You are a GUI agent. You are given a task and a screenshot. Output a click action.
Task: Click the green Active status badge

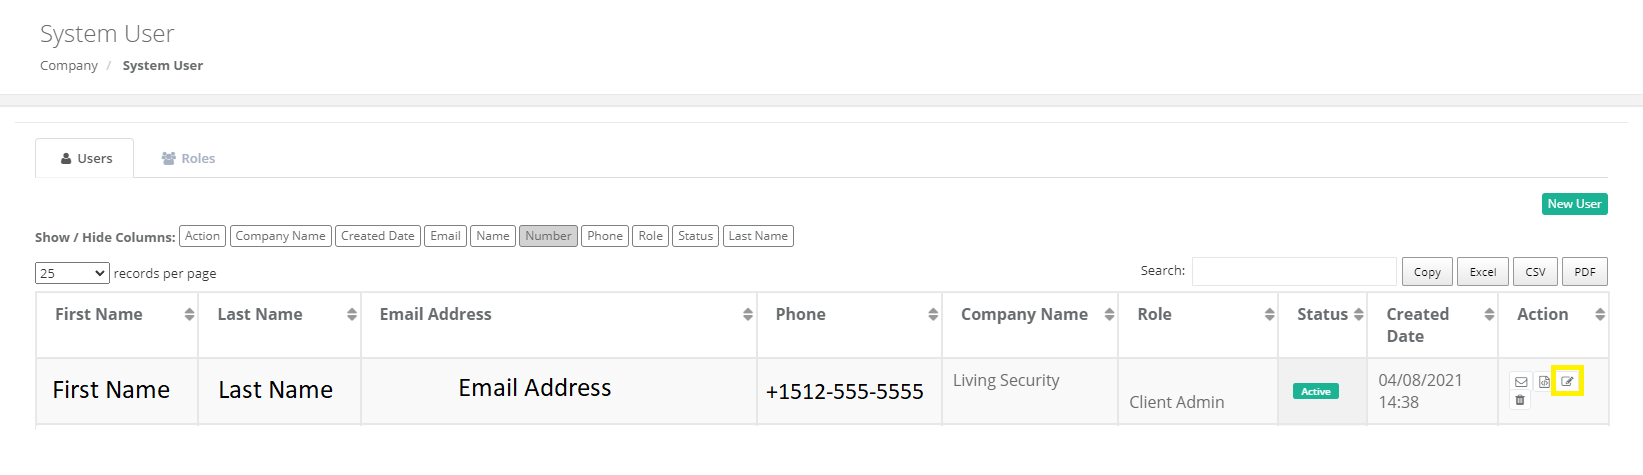1315,391
